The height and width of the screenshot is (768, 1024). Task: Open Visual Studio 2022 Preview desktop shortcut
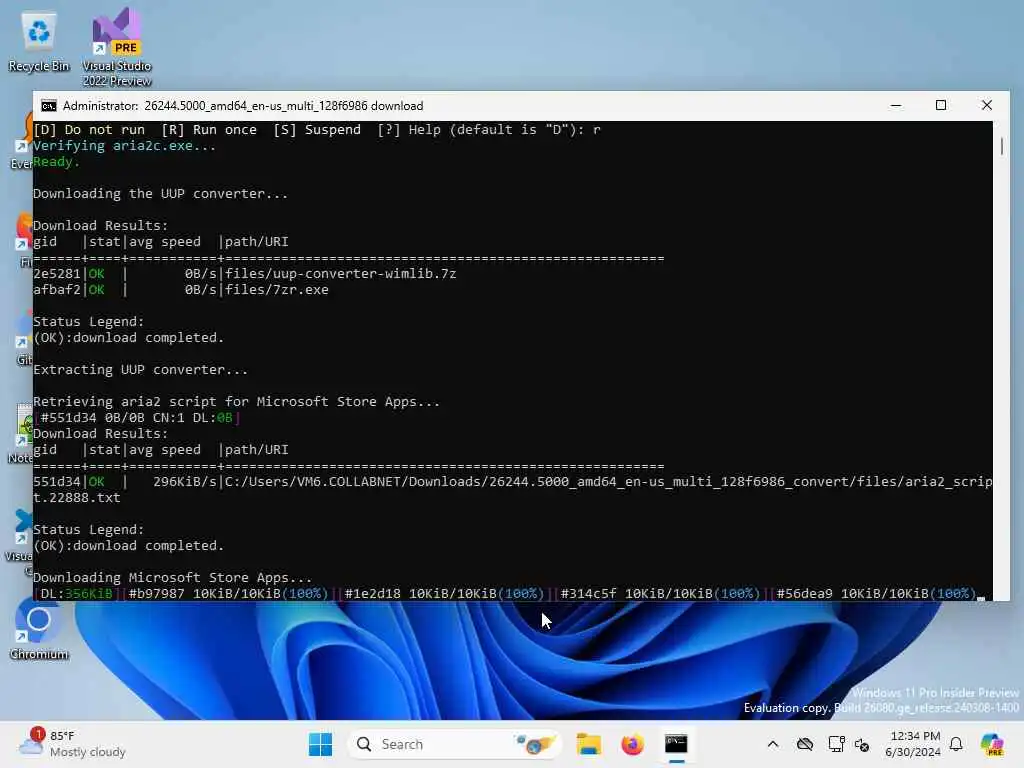click(117, 47)
